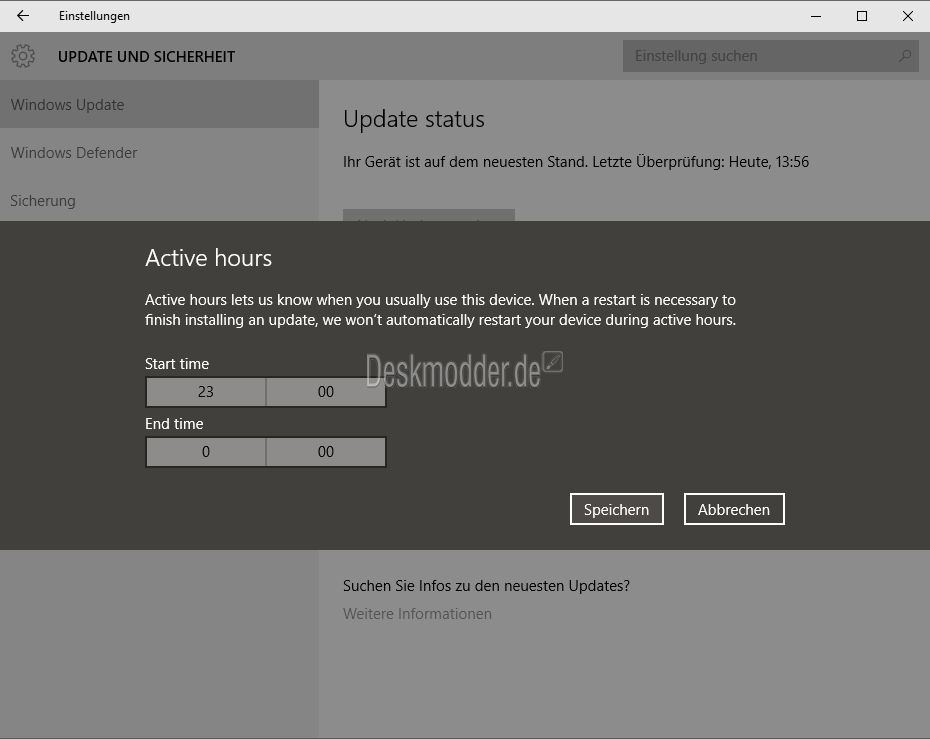Open Weitere Informationen link

point(417,614)
